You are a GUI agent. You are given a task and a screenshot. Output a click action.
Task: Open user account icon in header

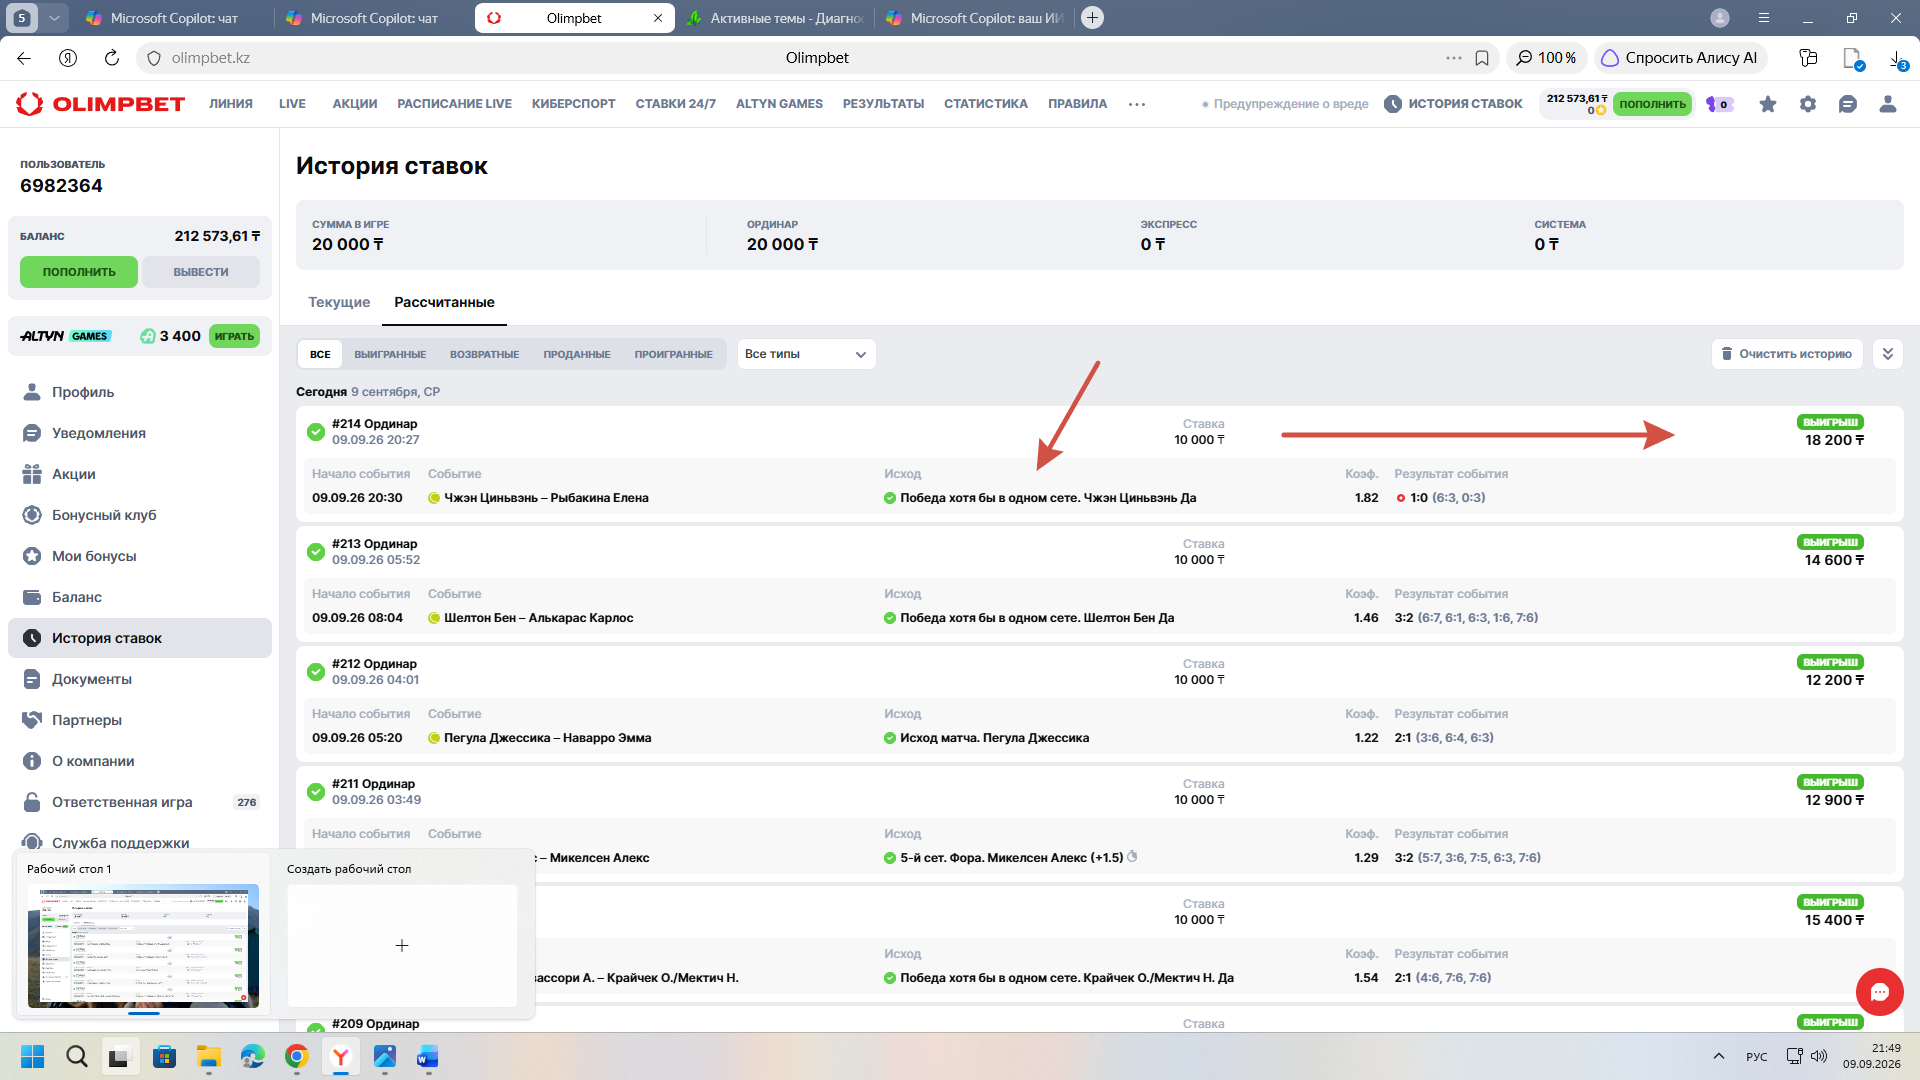pos(1888,104)
